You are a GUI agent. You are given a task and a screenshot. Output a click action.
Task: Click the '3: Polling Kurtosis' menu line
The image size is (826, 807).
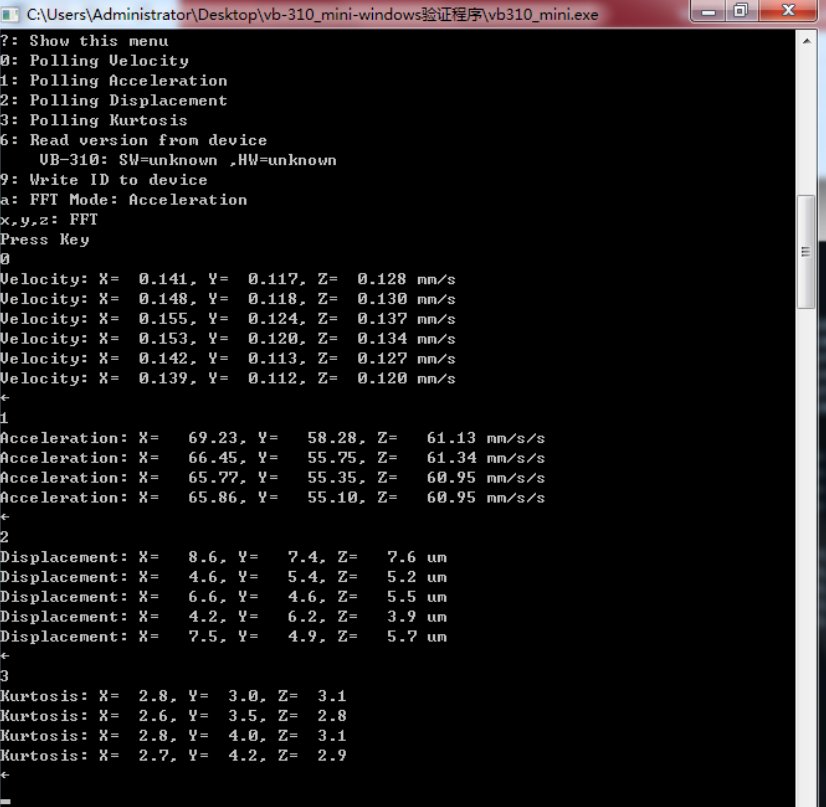[94, 120]
